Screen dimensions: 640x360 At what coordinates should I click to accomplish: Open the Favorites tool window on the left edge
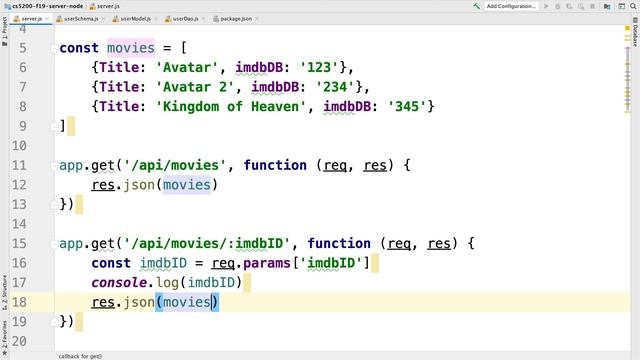click(x=4, y=337)
